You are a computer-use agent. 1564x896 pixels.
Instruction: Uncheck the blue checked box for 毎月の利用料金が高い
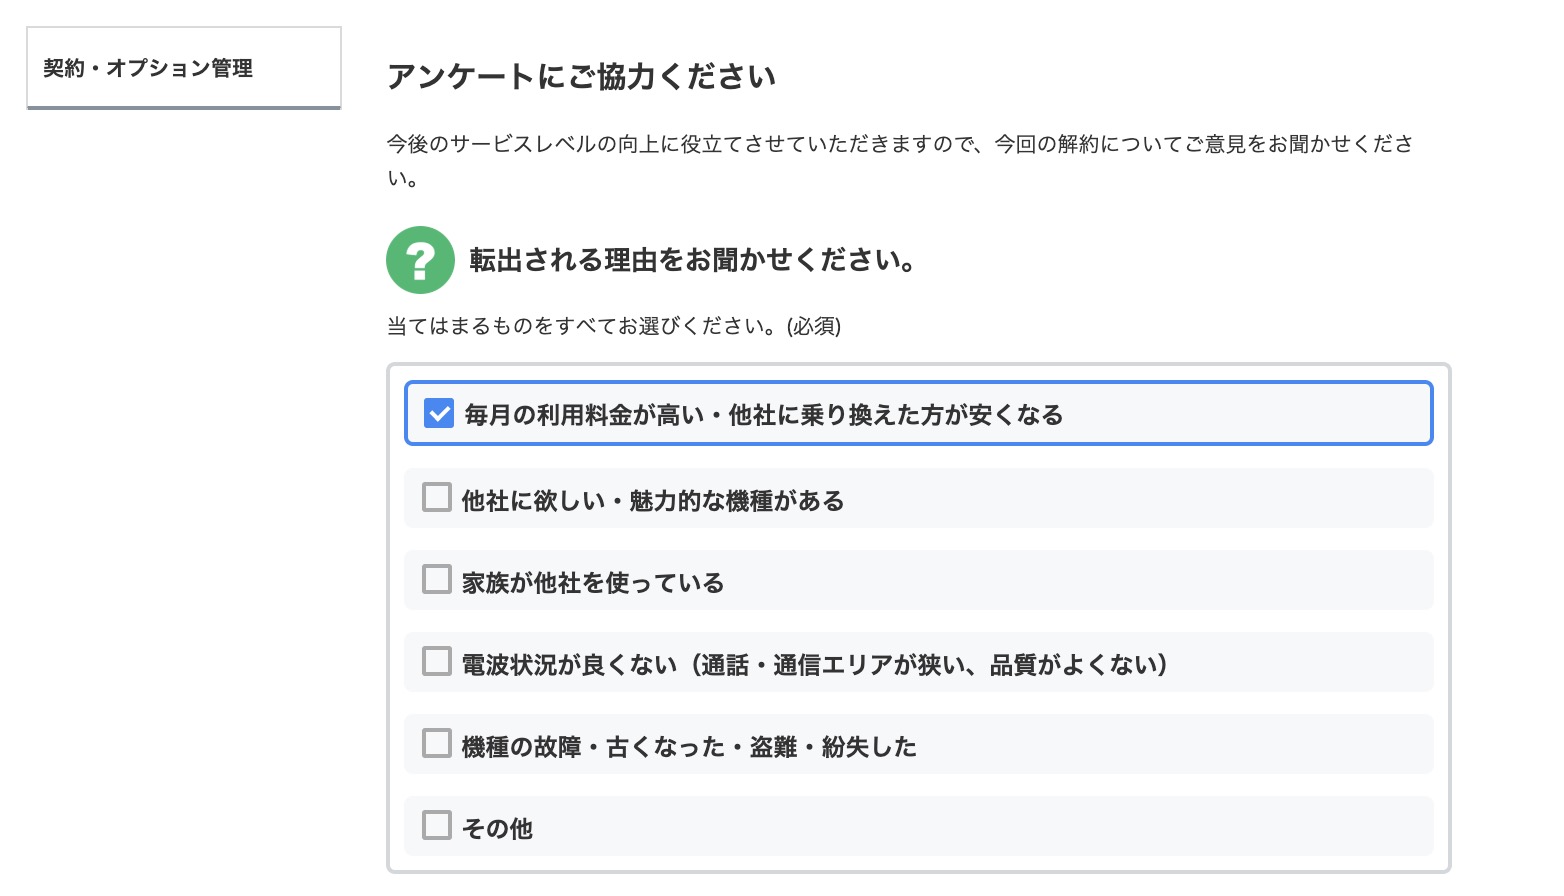(439, 413)
